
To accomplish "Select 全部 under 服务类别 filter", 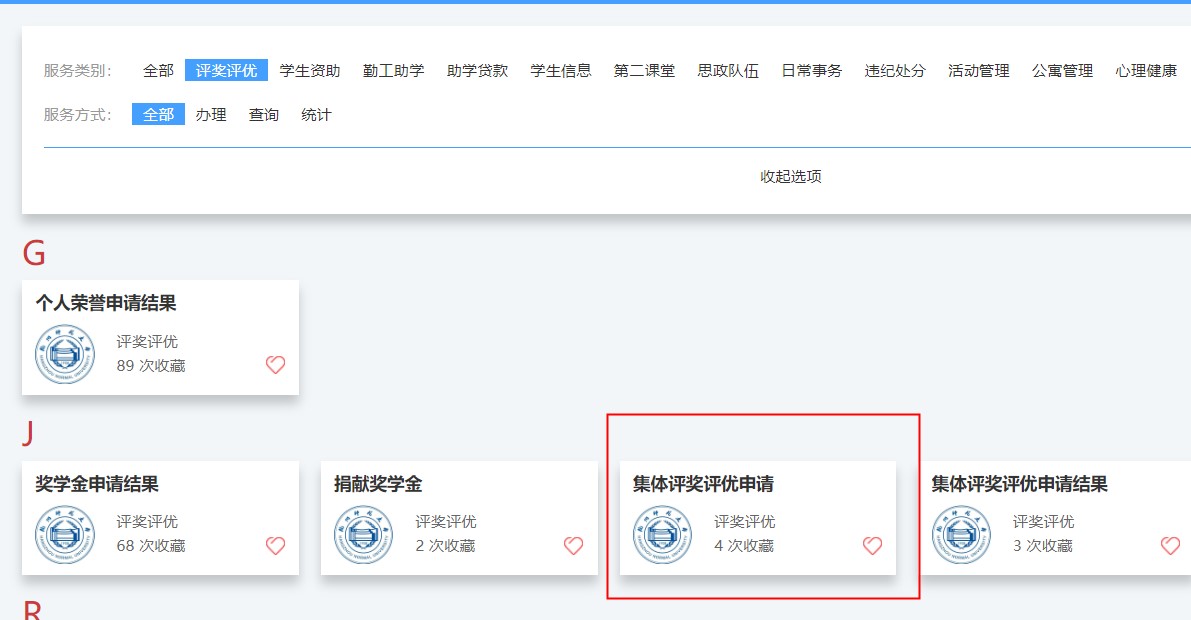I will 158,71.
